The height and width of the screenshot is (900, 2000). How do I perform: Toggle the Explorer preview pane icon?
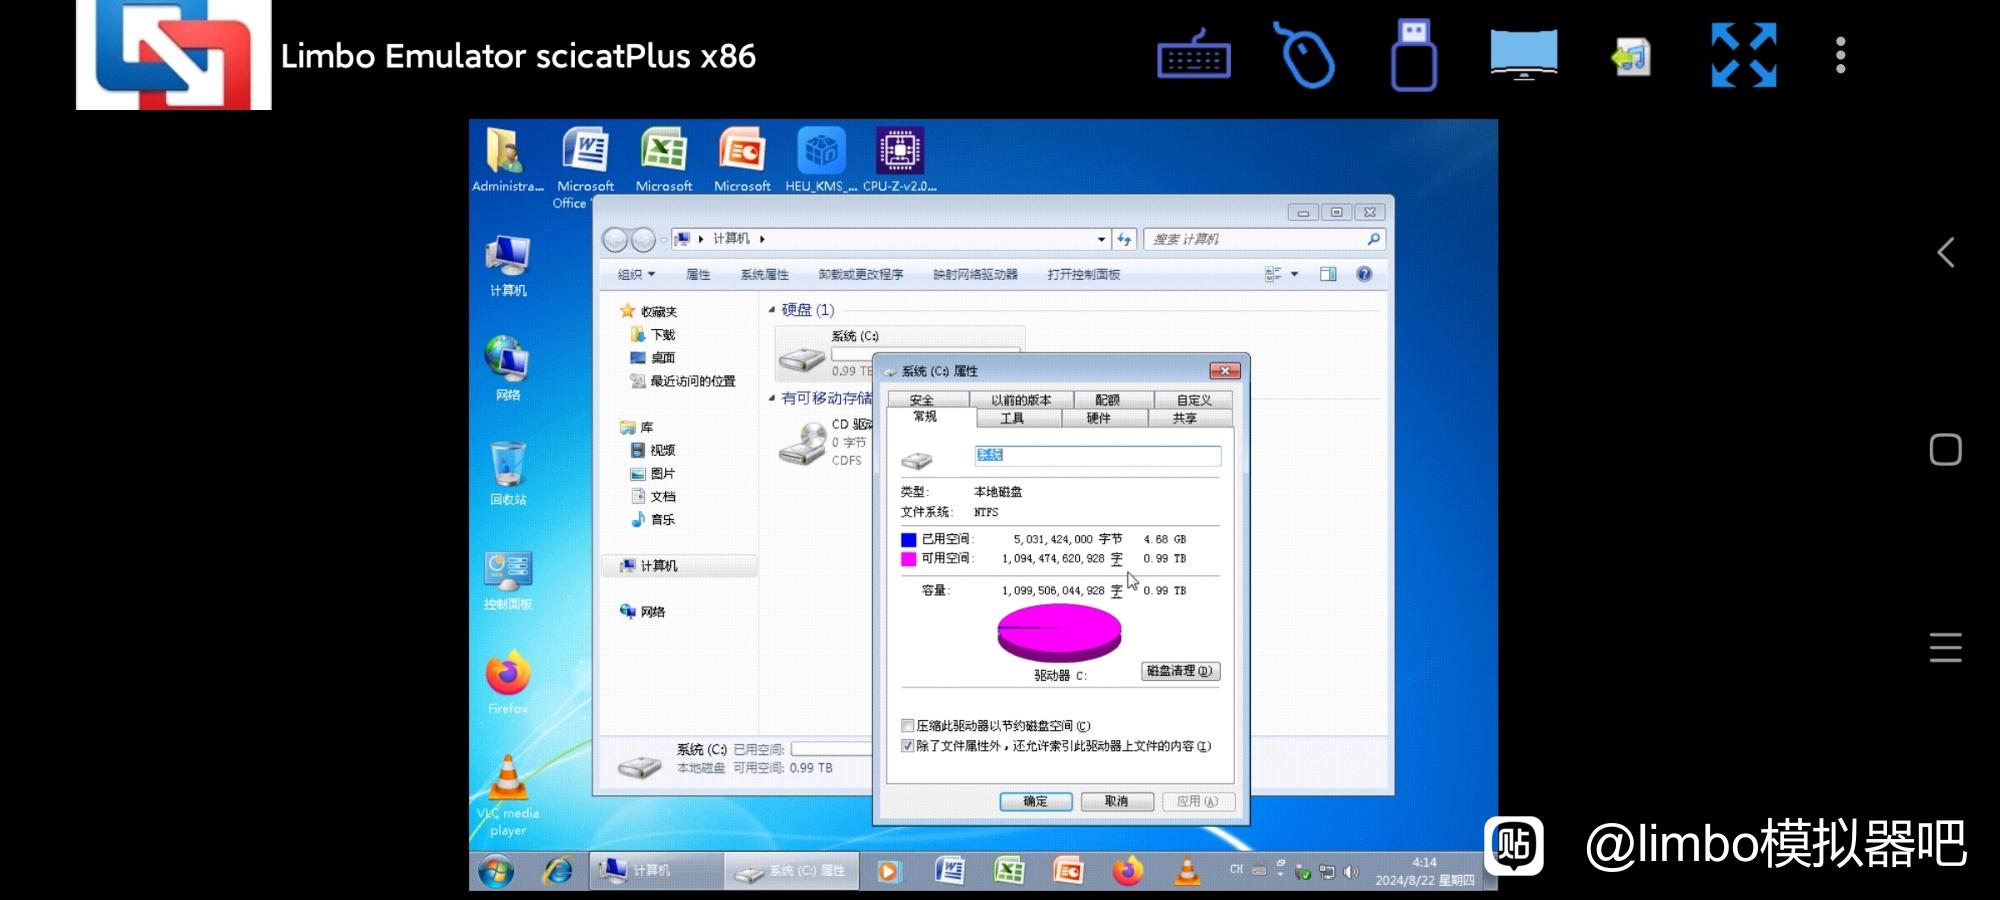point(1328,274)
